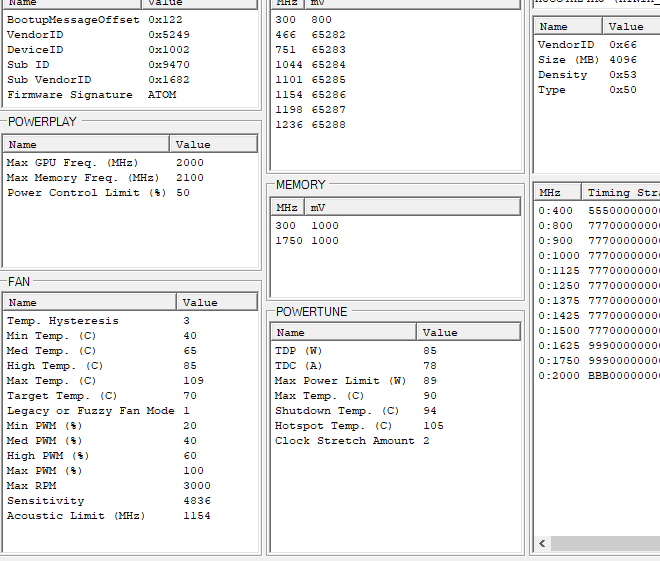
Task: Select the Min Temp. (C) fan row
Action: pos(131,336)
